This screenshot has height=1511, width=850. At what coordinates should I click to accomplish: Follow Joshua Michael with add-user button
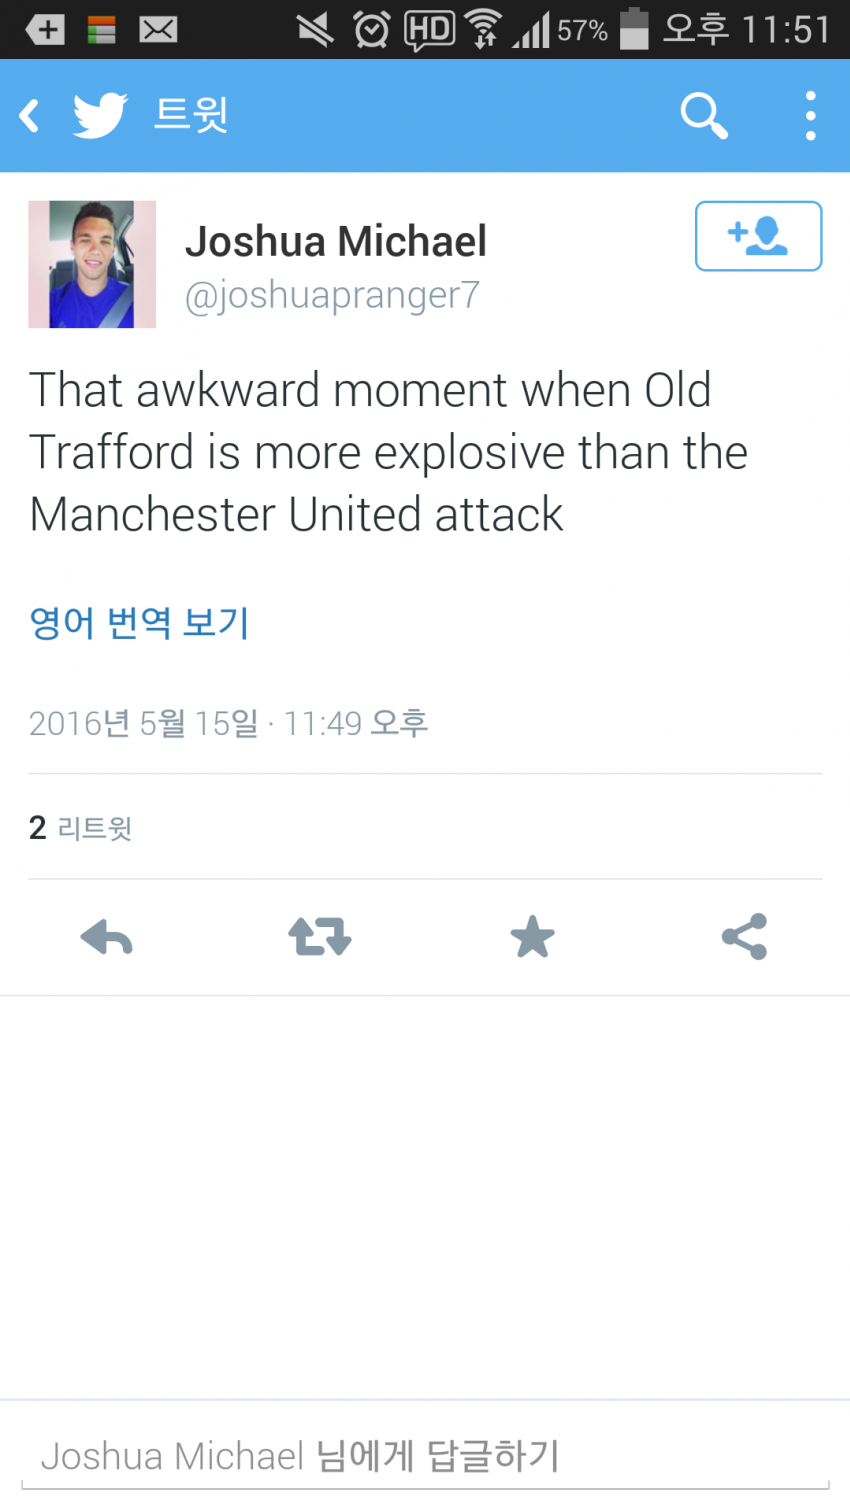[758, 236]
